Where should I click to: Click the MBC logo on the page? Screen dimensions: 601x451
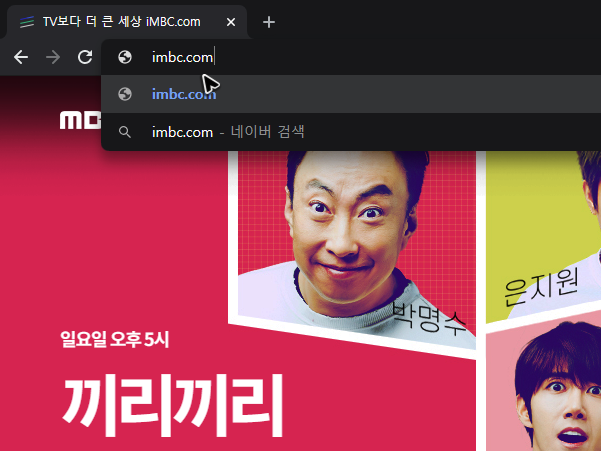tap(80, 120)
